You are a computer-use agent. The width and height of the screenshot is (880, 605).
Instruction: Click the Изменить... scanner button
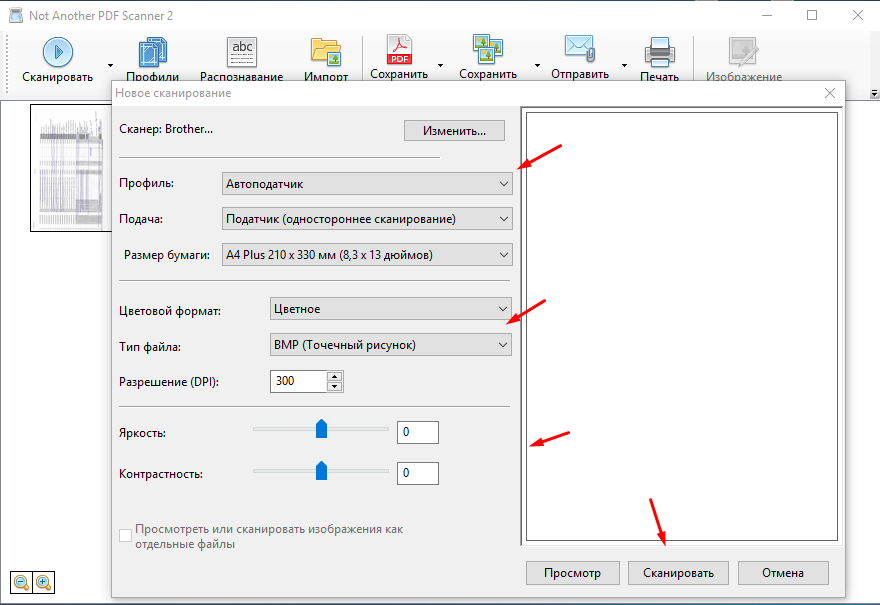(454, 131)
